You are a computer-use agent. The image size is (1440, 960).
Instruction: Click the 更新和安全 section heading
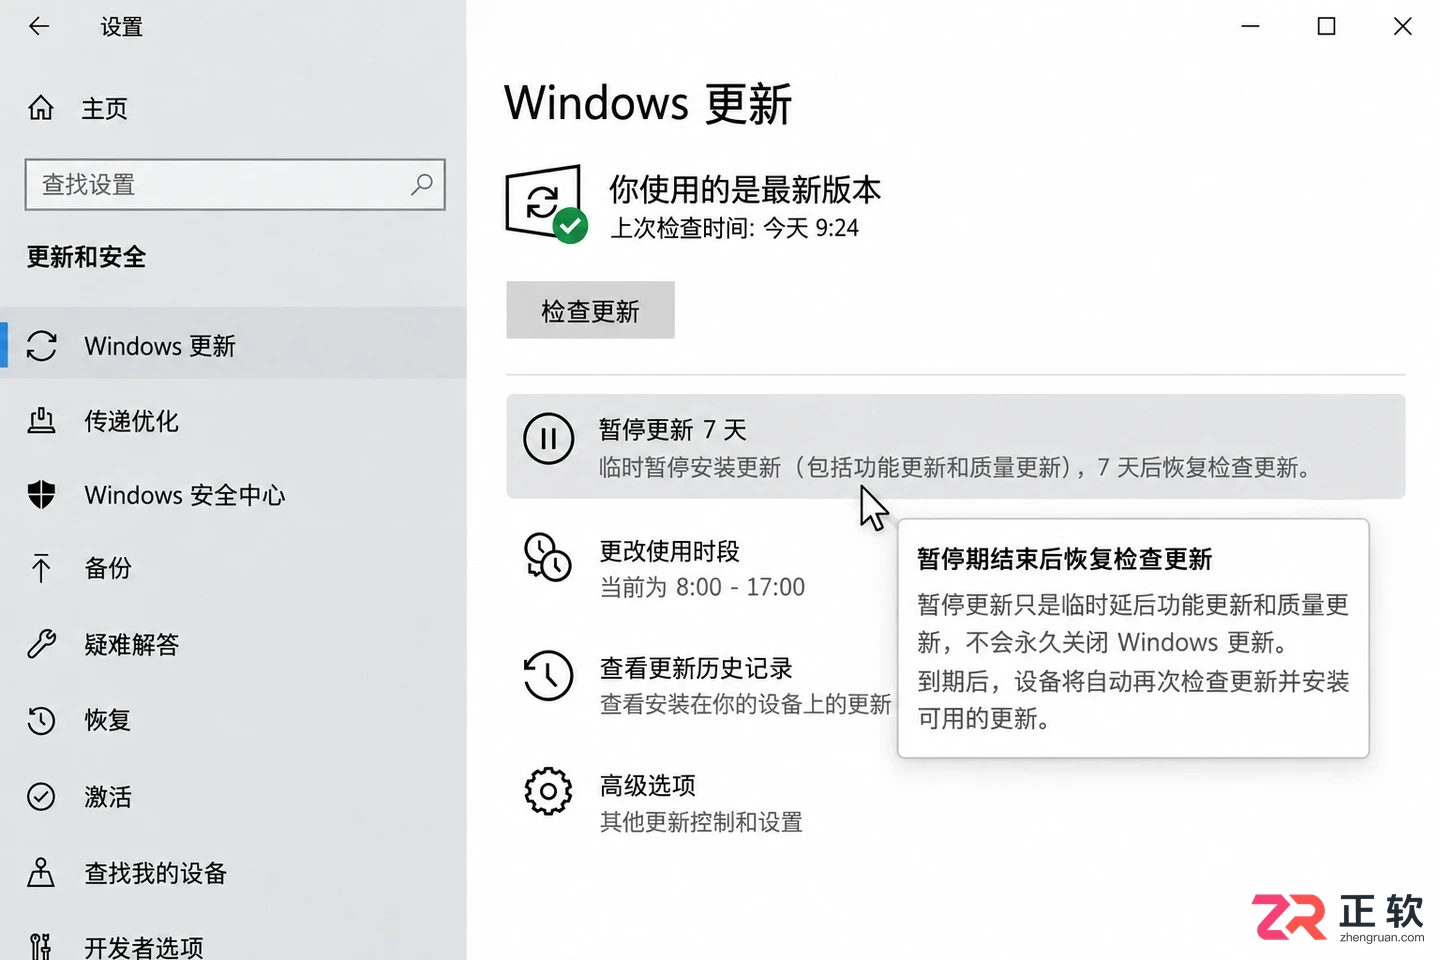[86, 257]
